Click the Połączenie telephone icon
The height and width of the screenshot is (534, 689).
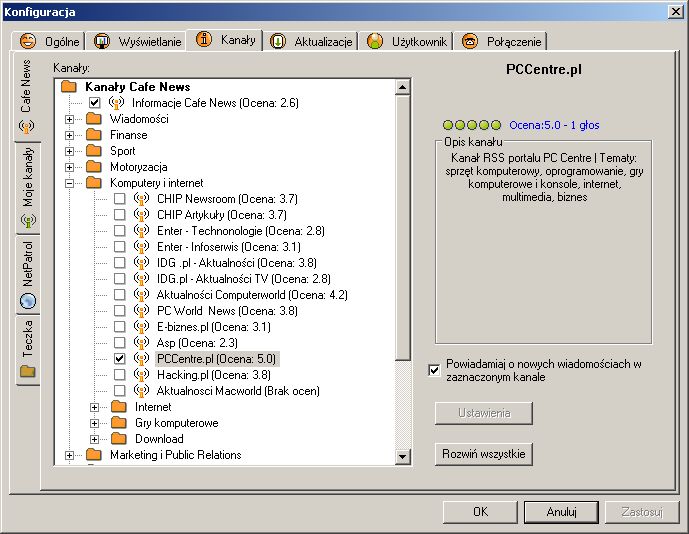tap(469, 41)
